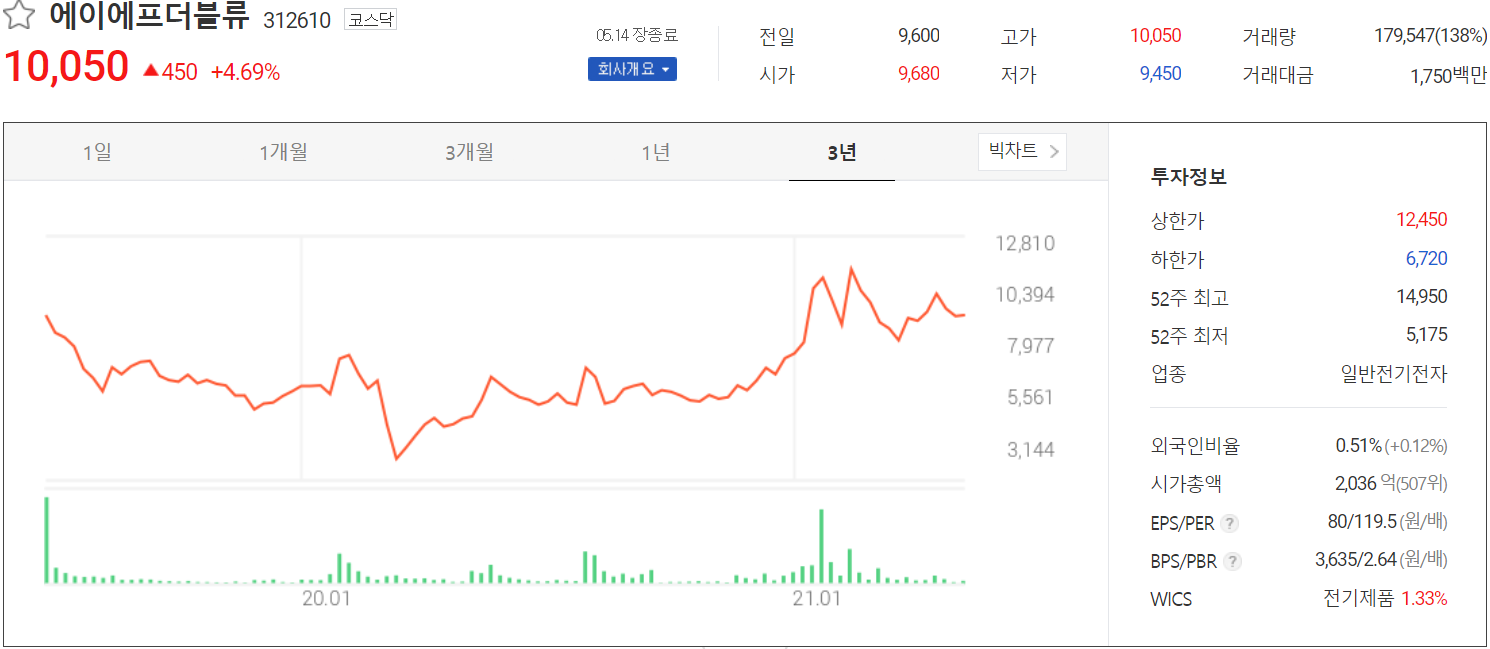Screen dimensions: 1490x649
Task: Click the 20.01 date label on chart
Action: click(326, 599)
